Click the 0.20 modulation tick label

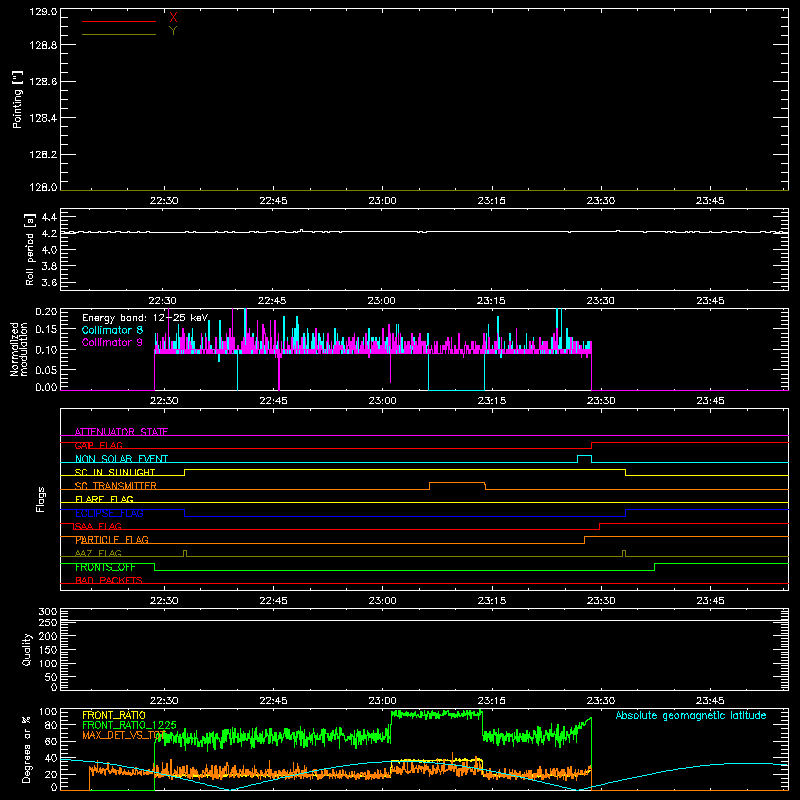(x=46, y=312)
